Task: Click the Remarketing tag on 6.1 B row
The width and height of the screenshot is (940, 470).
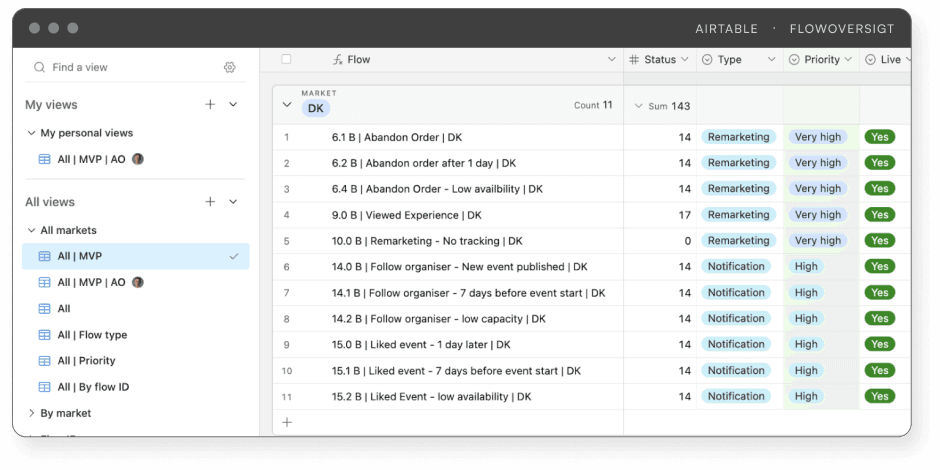Action: (739, 137)
